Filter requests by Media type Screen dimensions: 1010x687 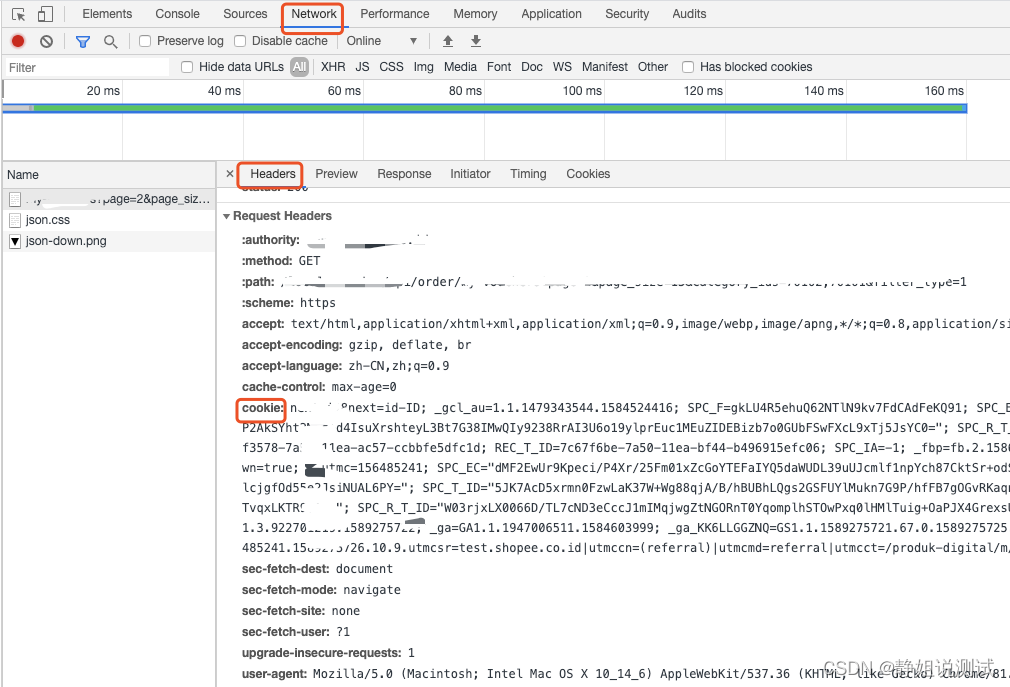pos(461,67)
